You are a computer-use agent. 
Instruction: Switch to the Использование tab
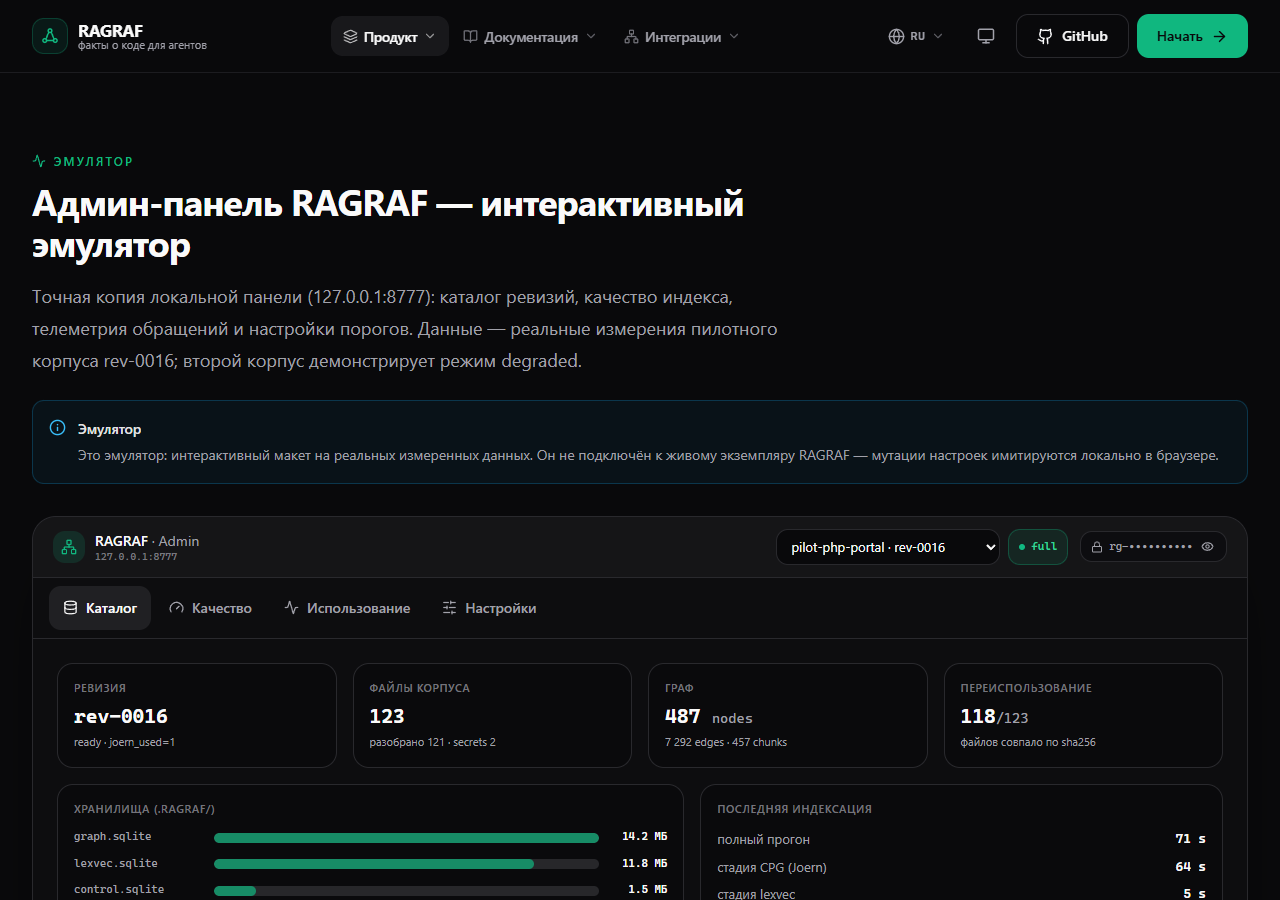pos(347,608)
